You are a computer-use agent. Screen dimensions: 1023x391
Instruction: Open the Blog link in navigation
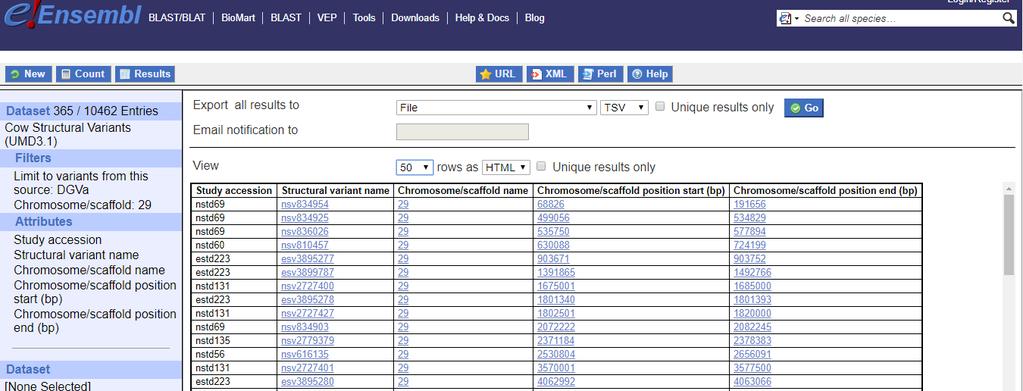tap(534, 18)
